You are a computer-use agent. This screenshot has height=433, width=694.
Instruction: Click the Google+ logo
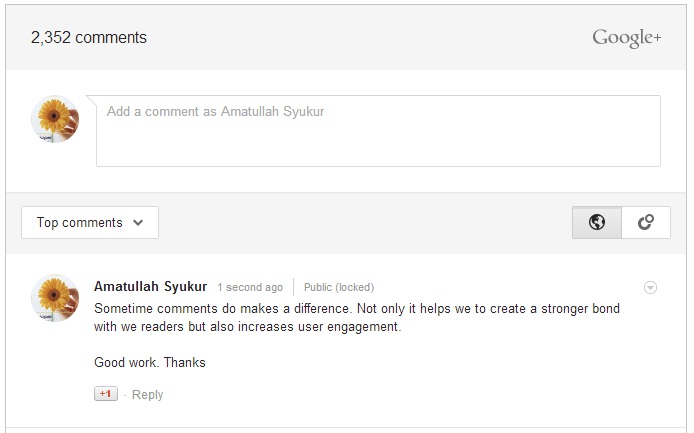click(627, 38)
